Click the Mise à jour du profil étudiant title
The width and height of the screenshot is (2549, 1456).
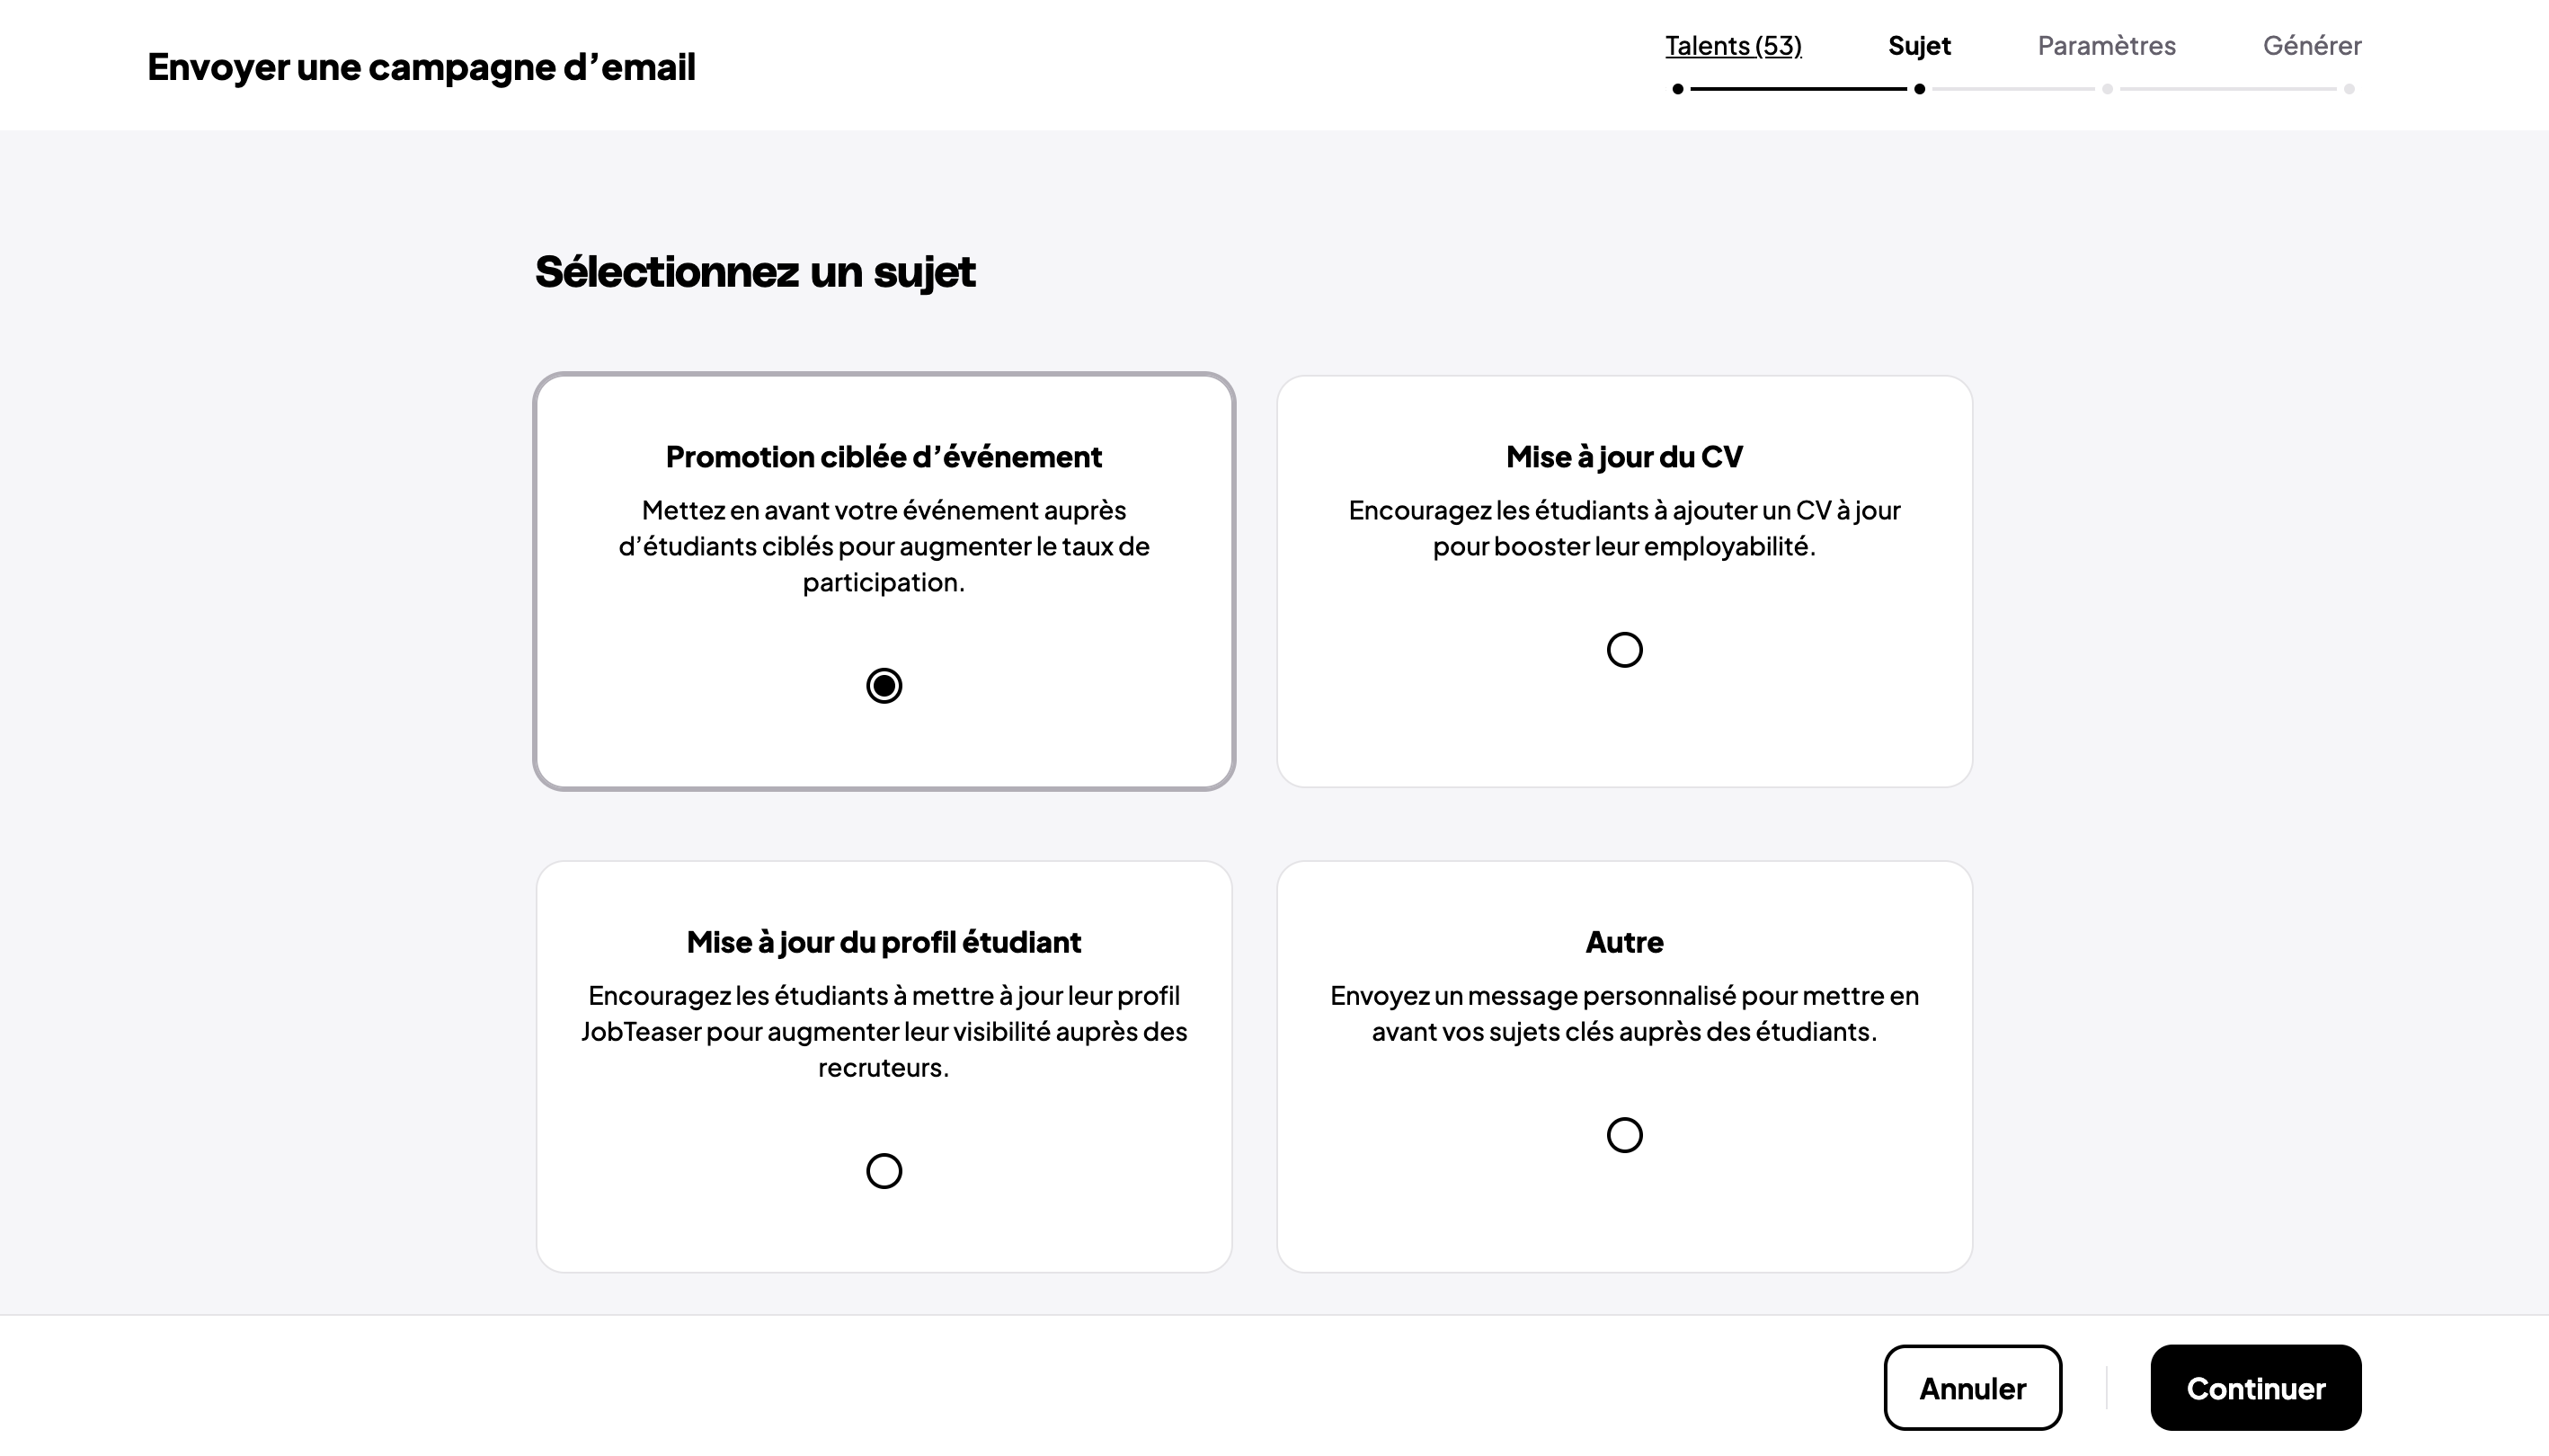click(883, 942)
